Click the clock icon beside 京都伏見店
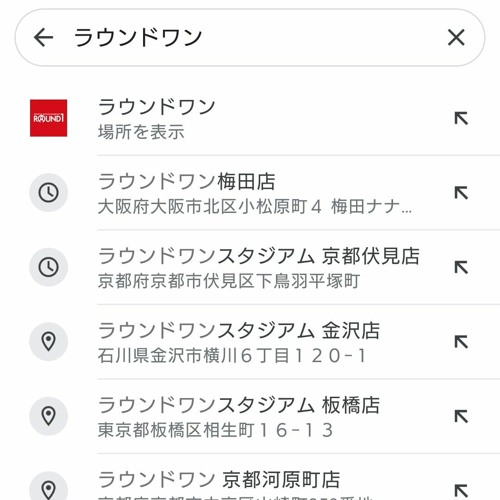Viewport: 500px width, 500px height. (x=49, y=267)
